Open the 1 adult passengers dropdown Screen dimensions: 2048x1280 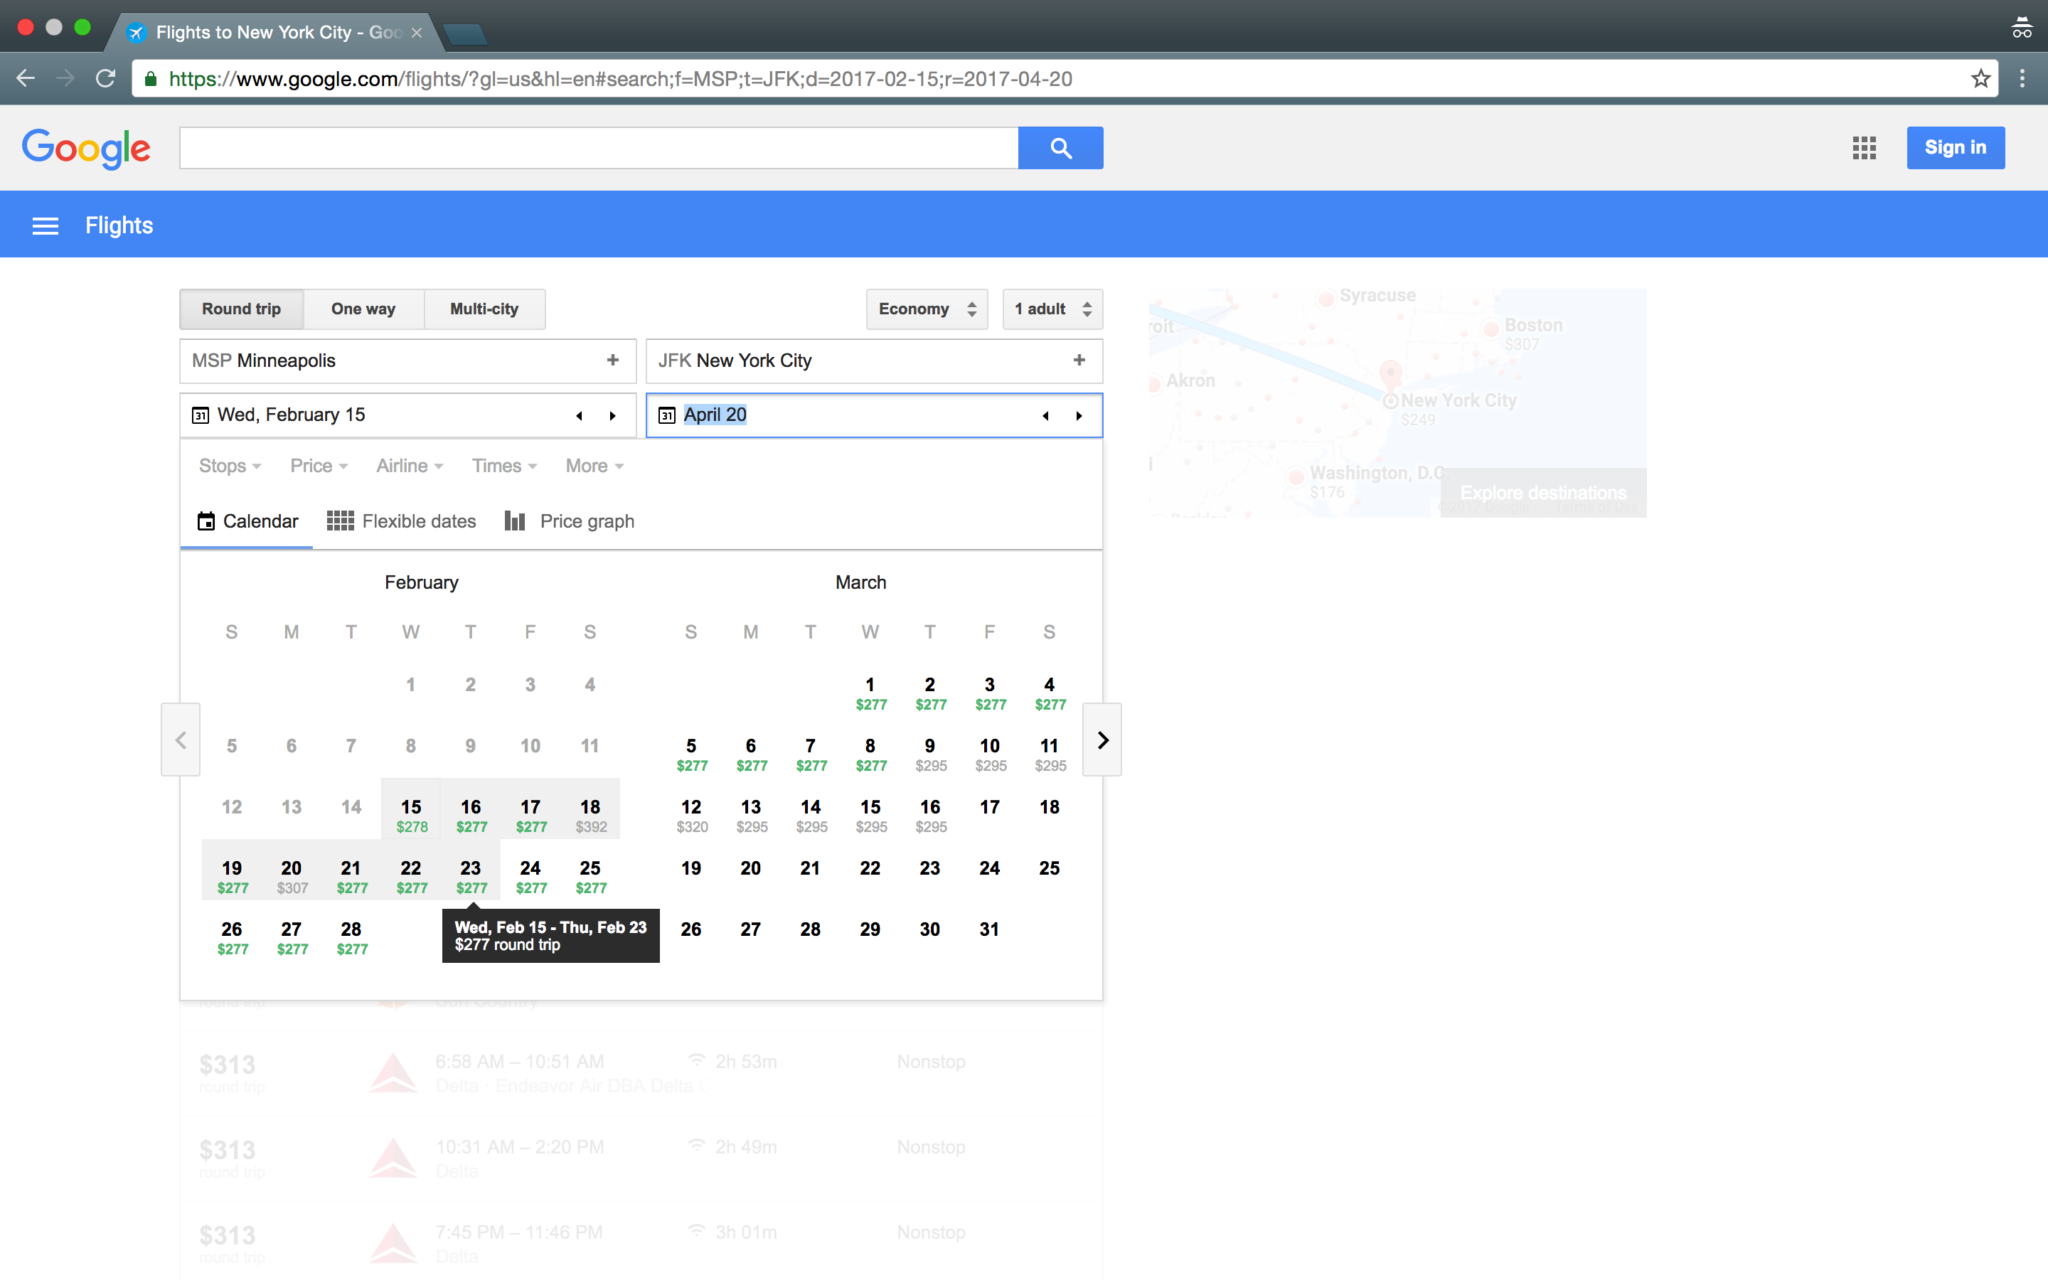[x=1053, y=309]
